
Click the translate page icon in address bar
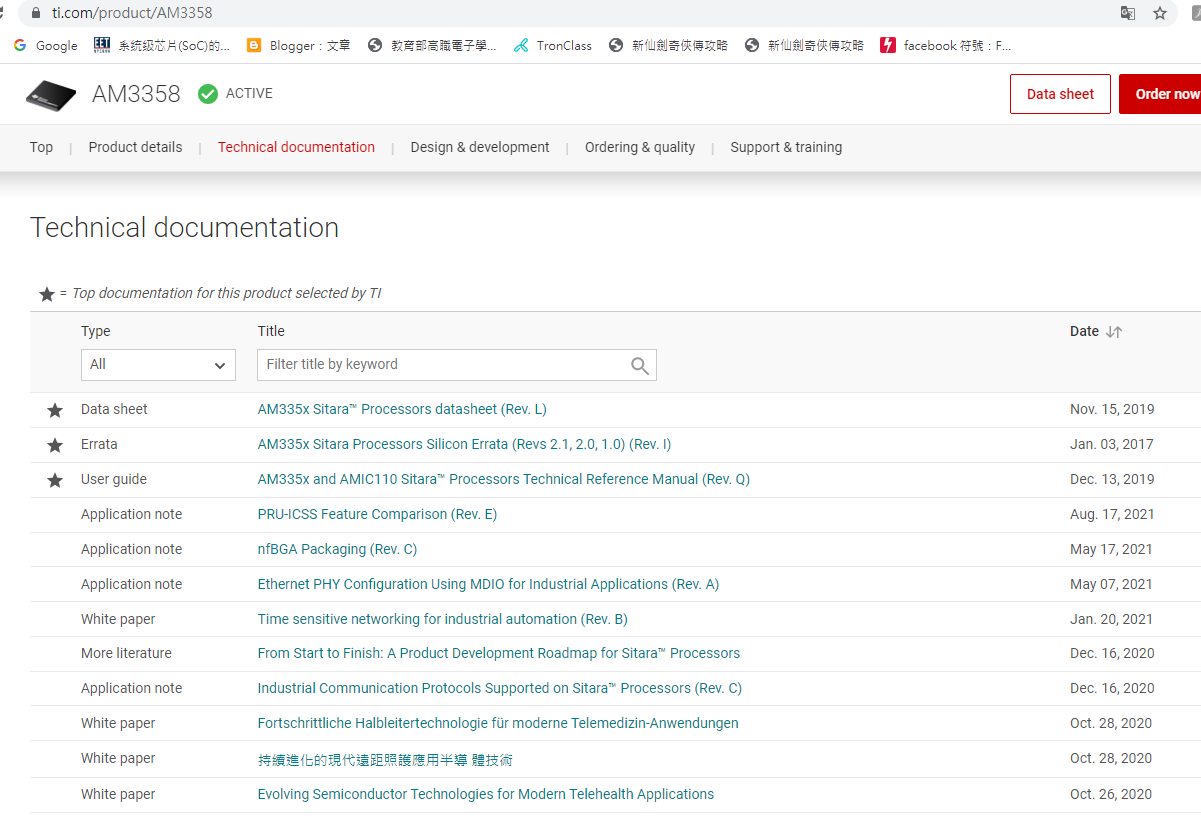(x=1128, y=13)
